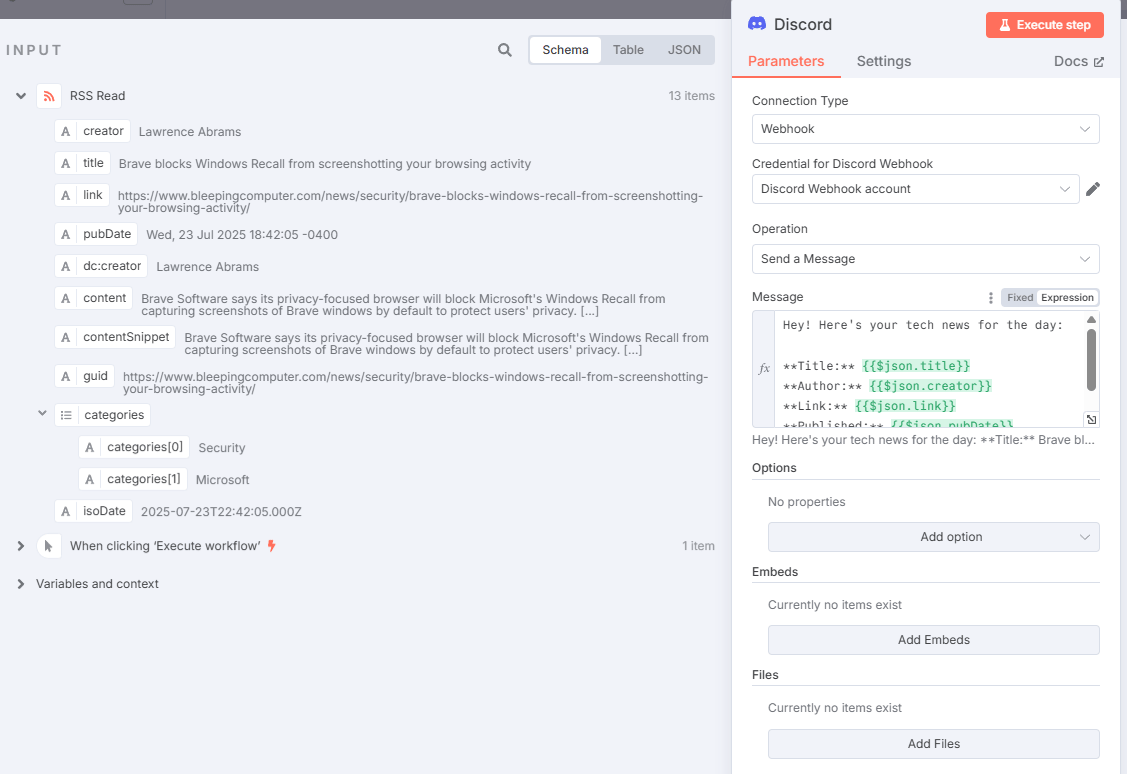Select the content field pill
The width and height of the screenshot is (1127, 774).
point(93,298)
